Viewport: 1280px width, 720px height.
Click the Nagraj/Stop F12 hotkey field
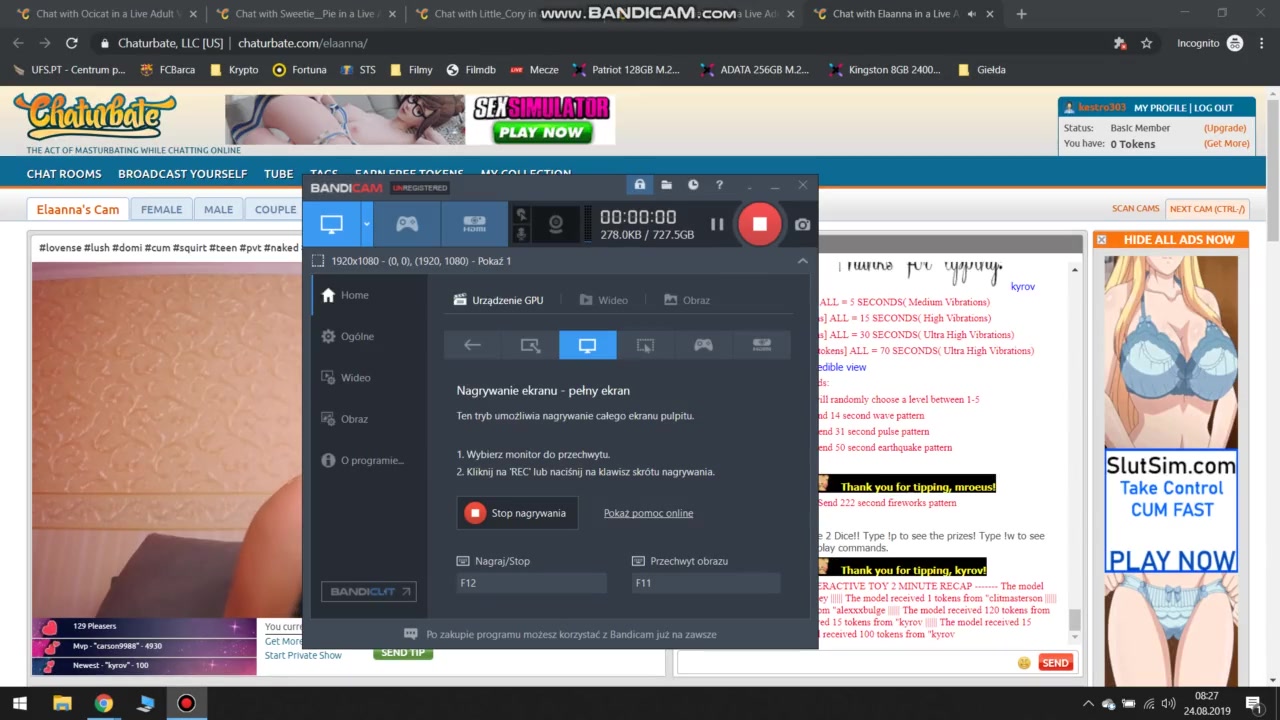pos(531,583)
